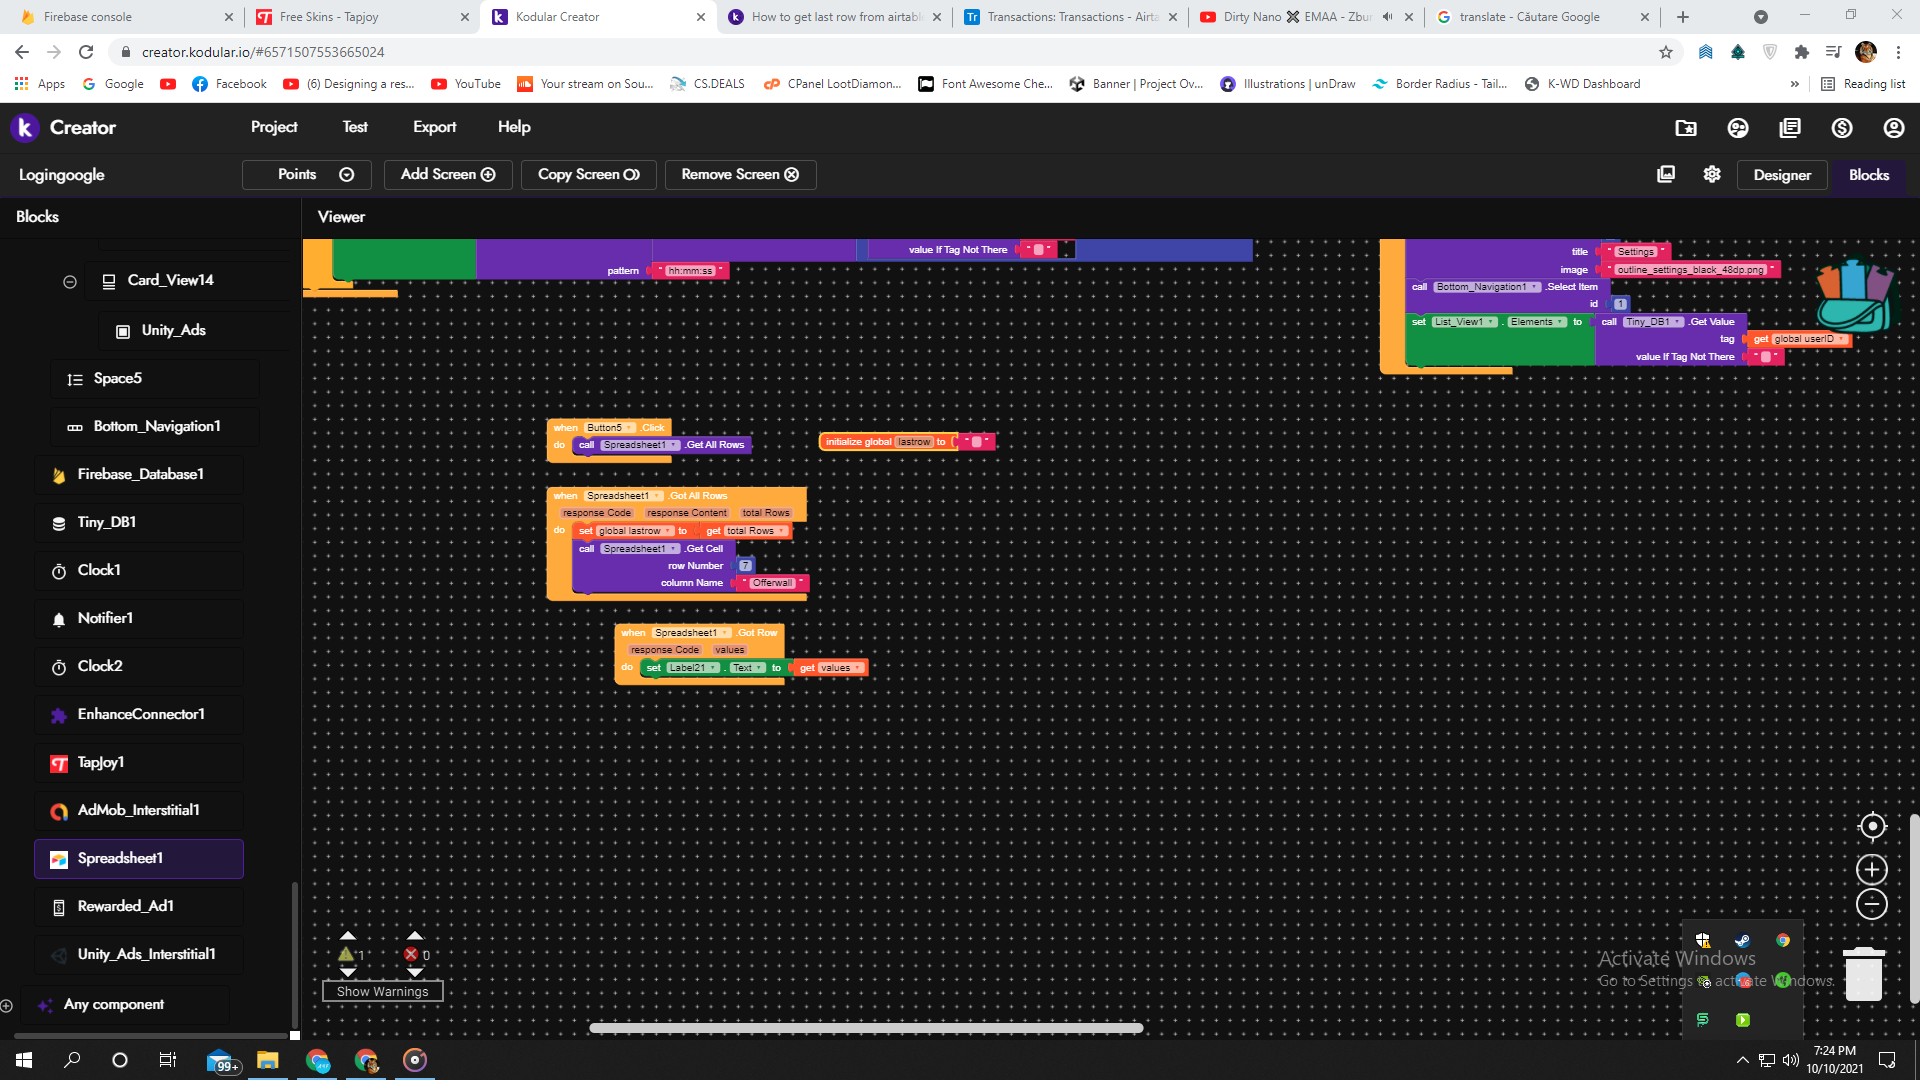Zoom in on the blocks workspace
Screen dimensions: 1920x1080
click(1872, 869)
